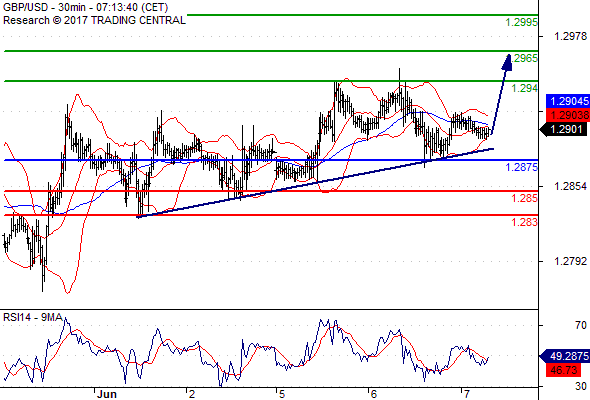Click the RSI 70 axis level
The width and height of the screenshot is (590, 400).
(x=581, y=325)
